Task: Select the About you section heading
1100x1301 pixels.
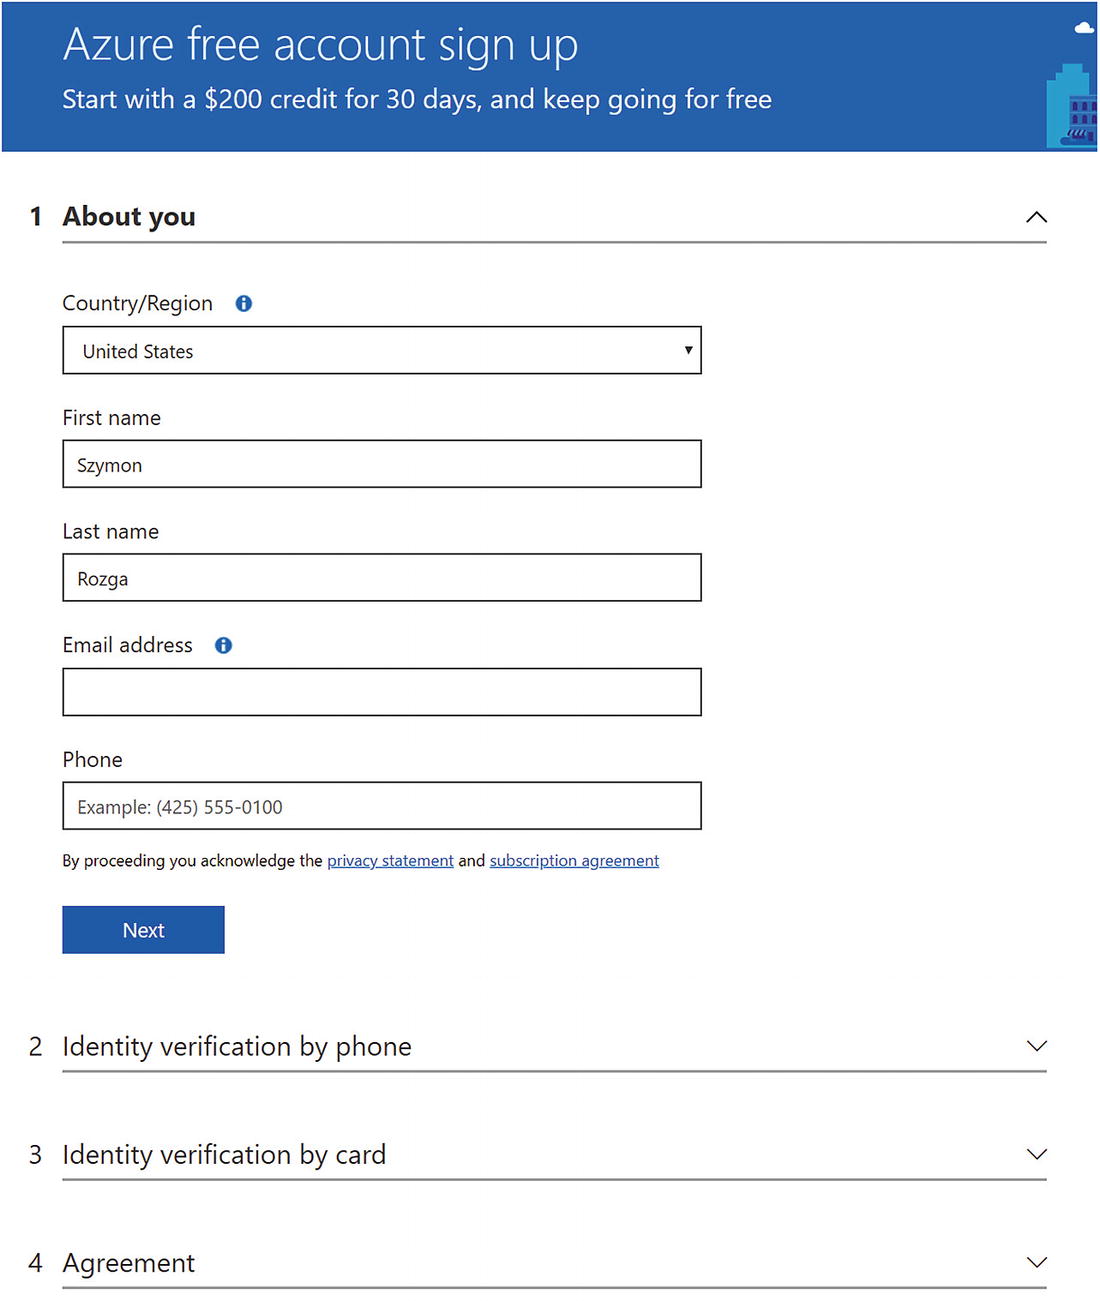Action: 129,217
